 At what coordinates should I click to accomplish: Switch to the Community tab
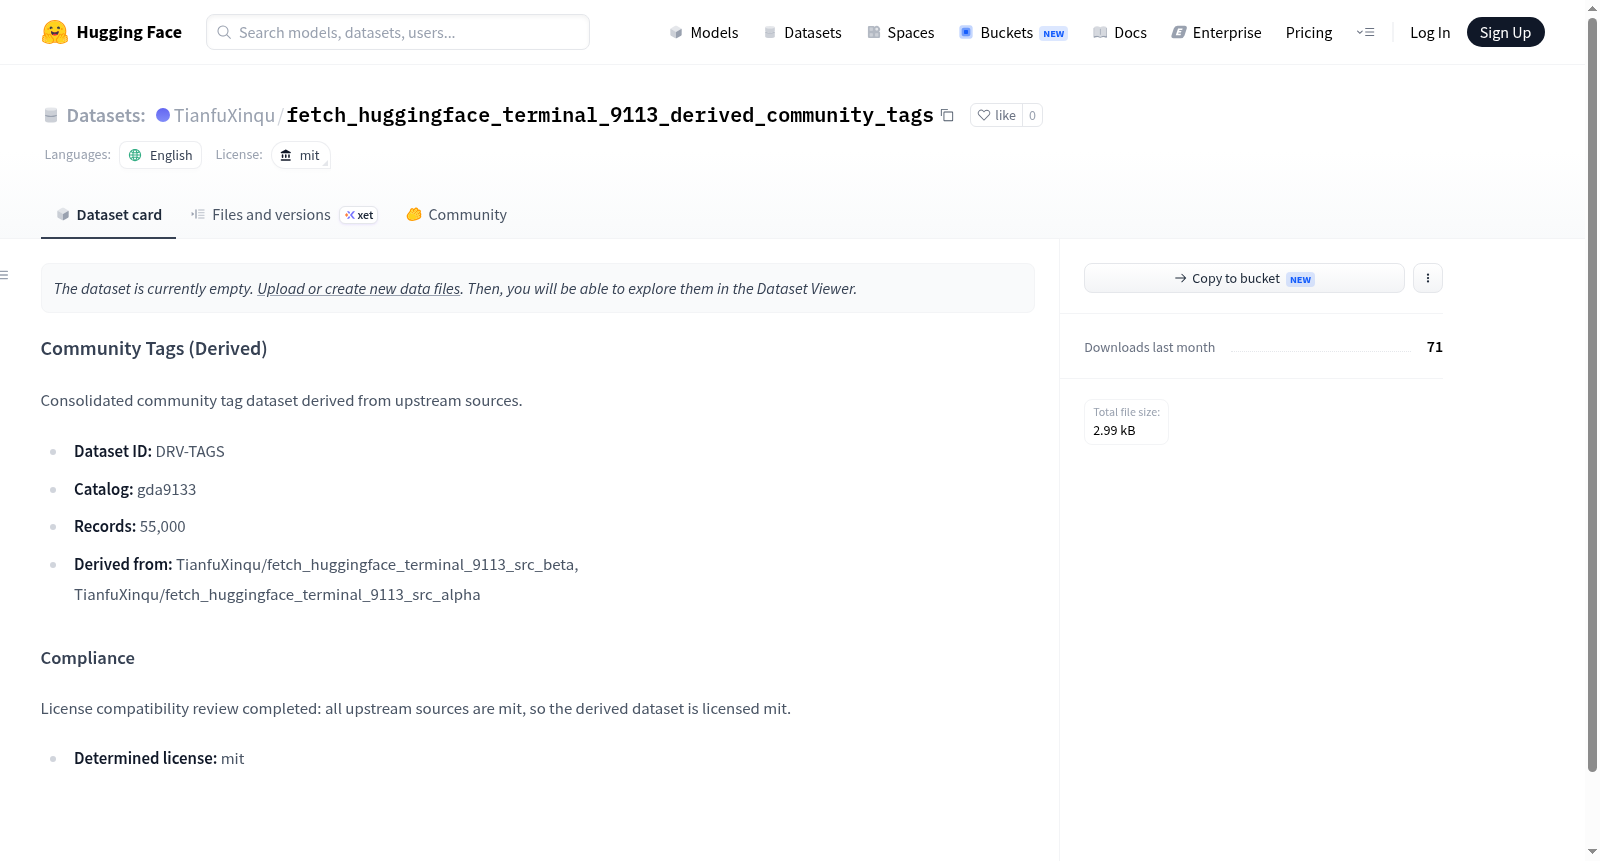[x=457, y=215]
